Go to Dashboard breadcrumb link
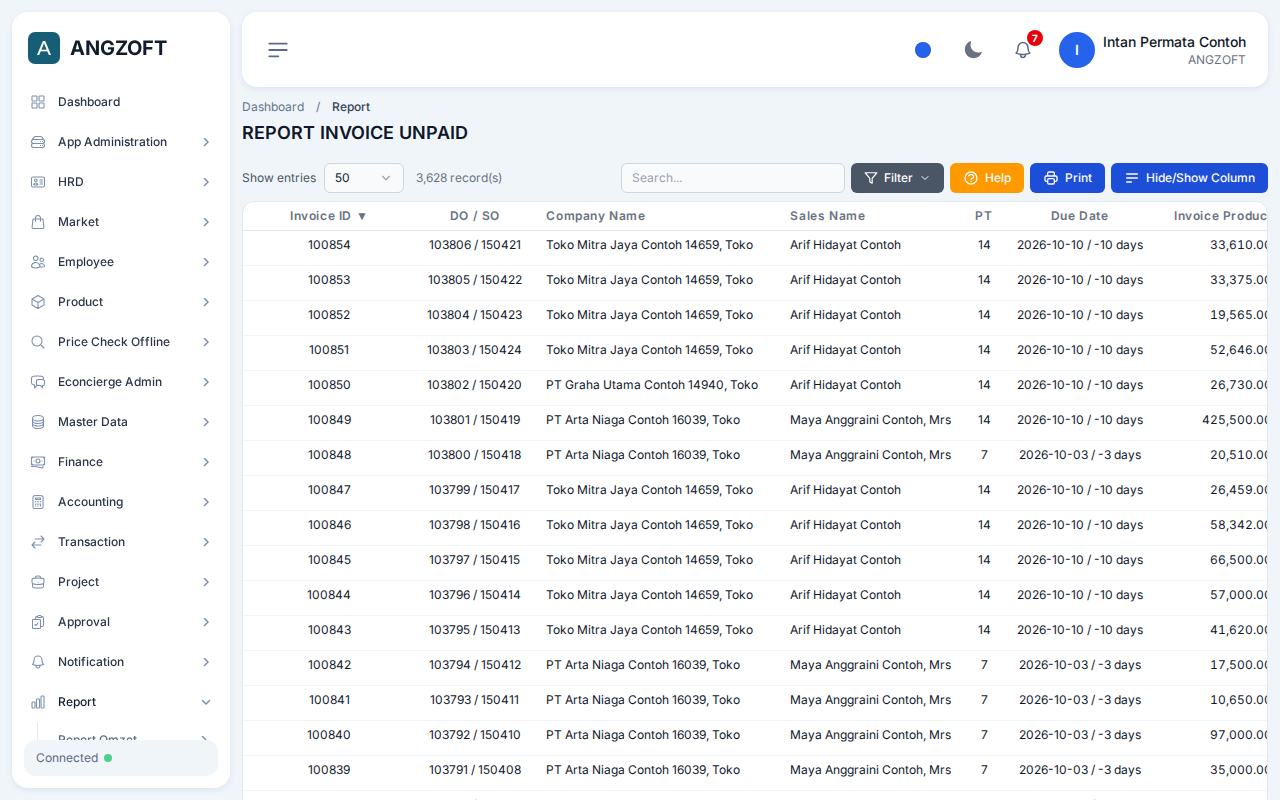This screenshot has width=1280, height=800. (x=273, y=107)
